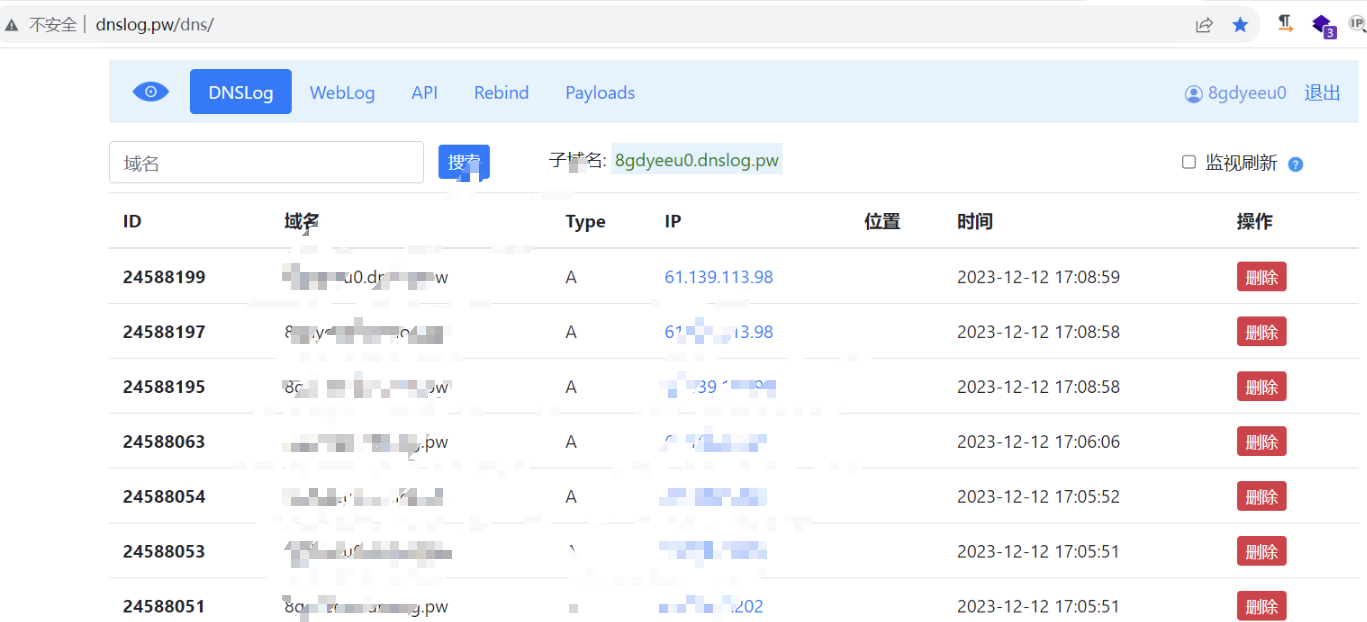
Task: Click IP link 61.139.113.98 in first row
Action: [x=718, y=277]
